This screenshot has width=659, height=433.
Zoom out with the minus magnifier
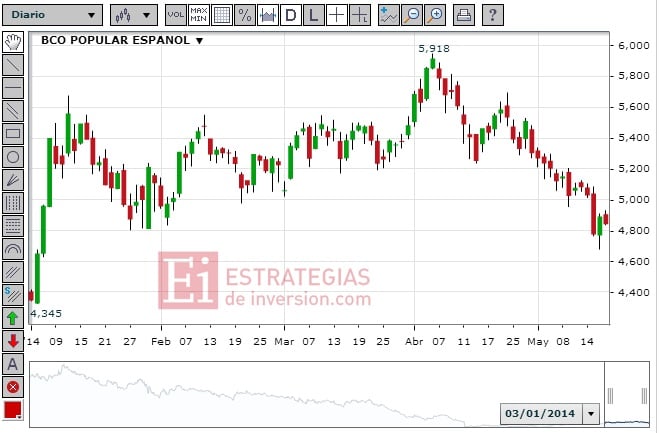[411, 15]
